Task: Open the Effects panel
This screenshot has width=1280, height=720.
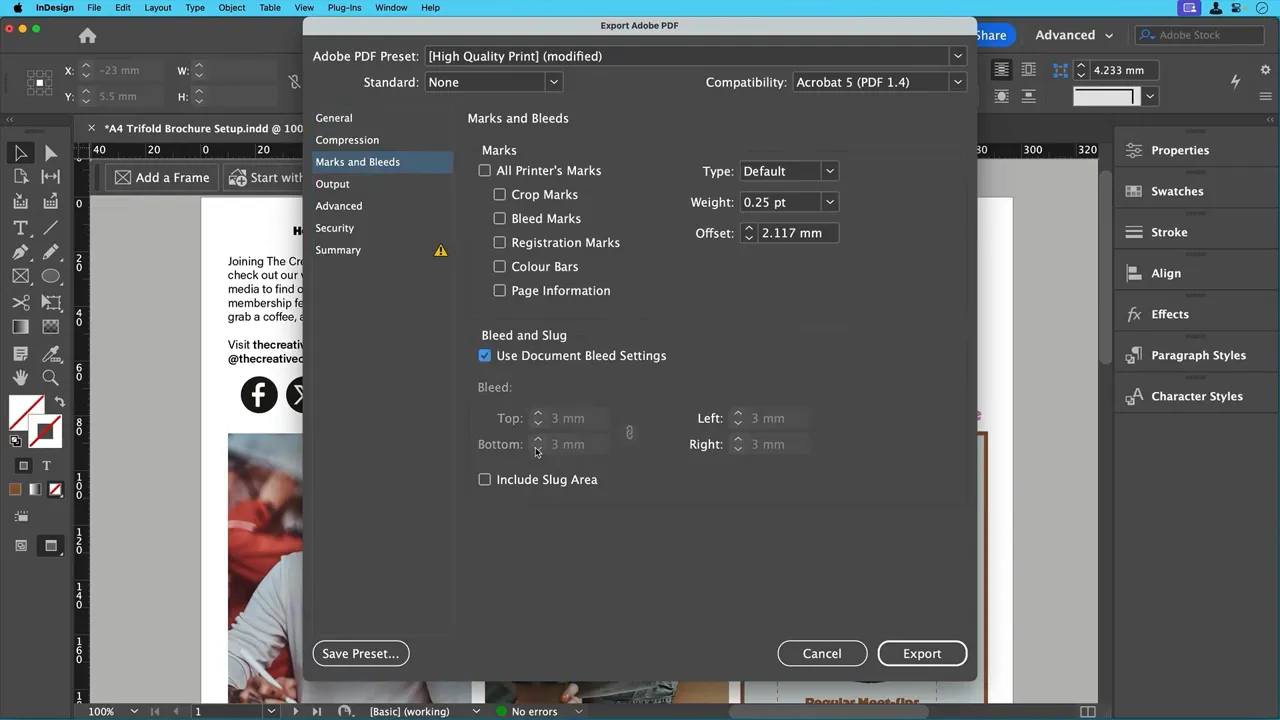Action: [1170, 314]
